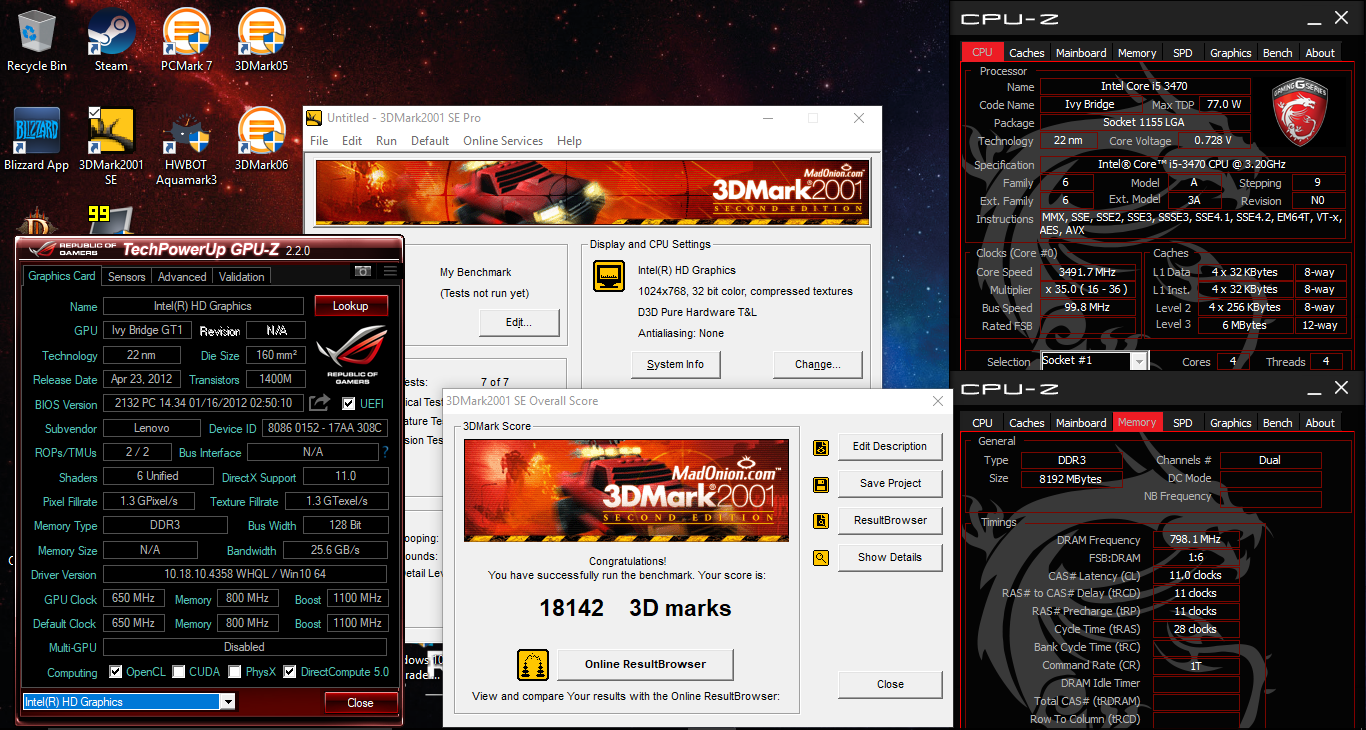Open the 3DMark06 desktop shortcut
Viewport: 1366px width, 730px height.
pyautogui.click(x=261, y=140)
